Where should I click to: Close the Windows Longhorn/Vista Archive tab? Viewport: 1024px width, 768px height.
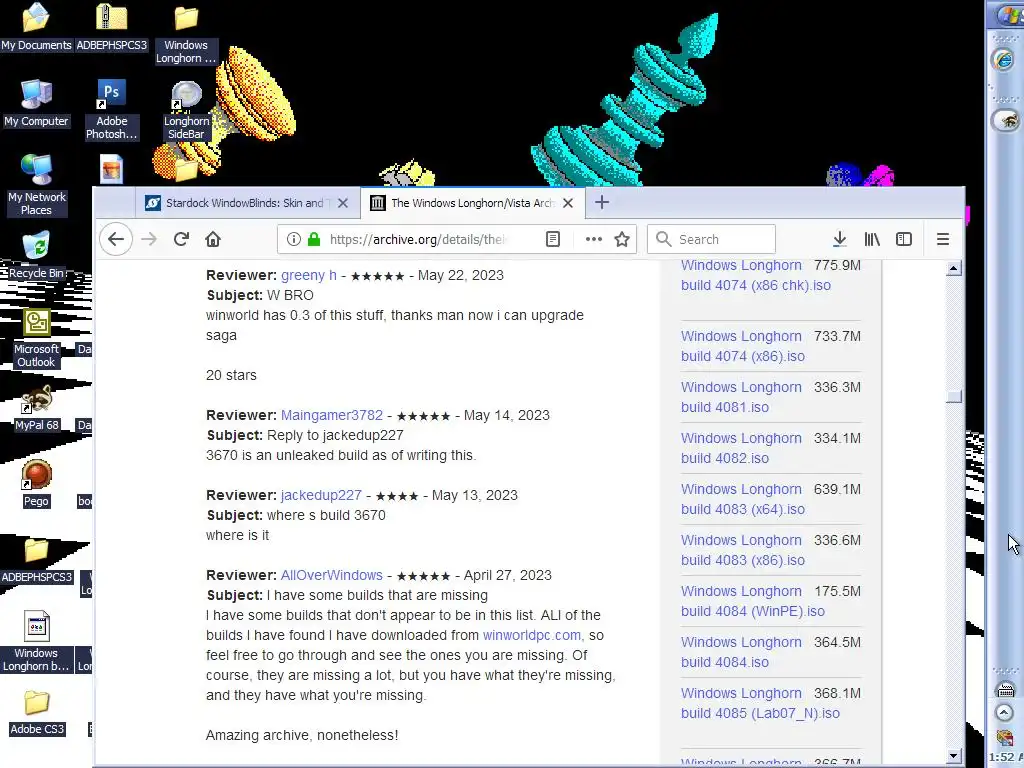[568, 203]
